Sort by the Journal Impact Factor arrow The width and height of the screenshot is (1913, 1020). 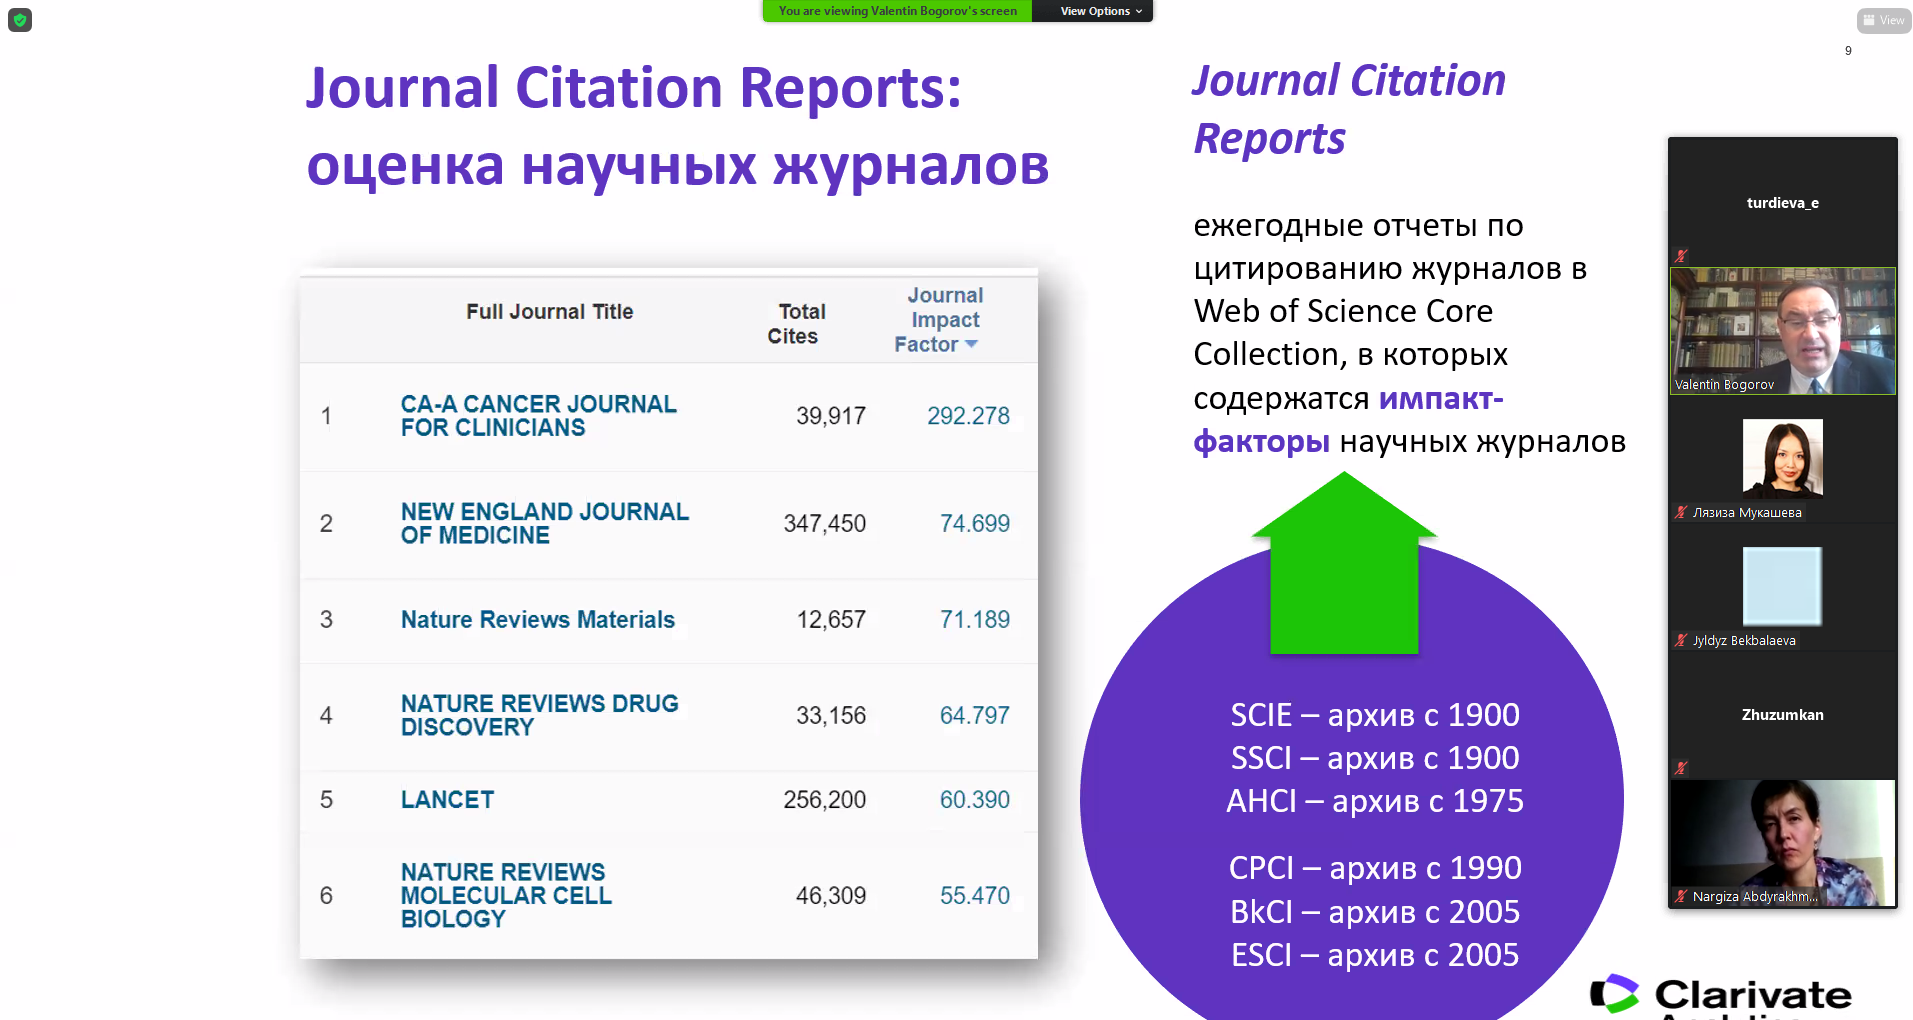pos(971,344)
